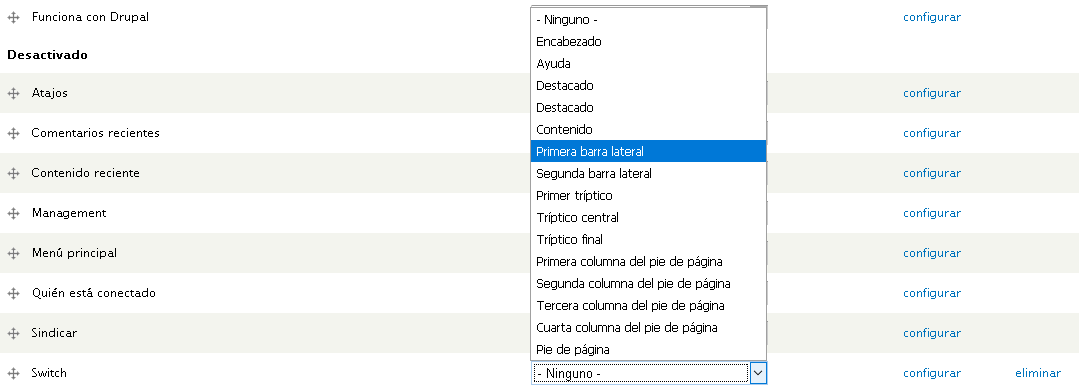Choose Primera barra lateral from the list

pyautogui.click(x=648, y=151)
